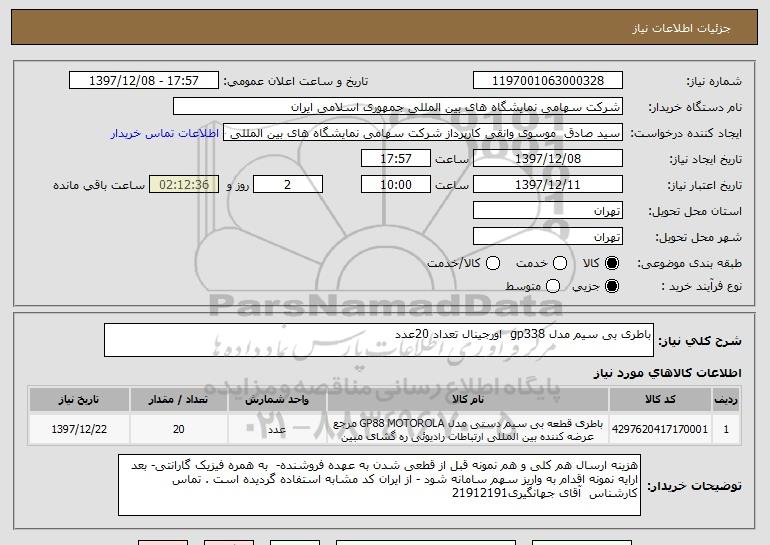Select the کالا radio button
Viewport: 770px width, 545px height.
pyautogui.click(x=612, y=263)
